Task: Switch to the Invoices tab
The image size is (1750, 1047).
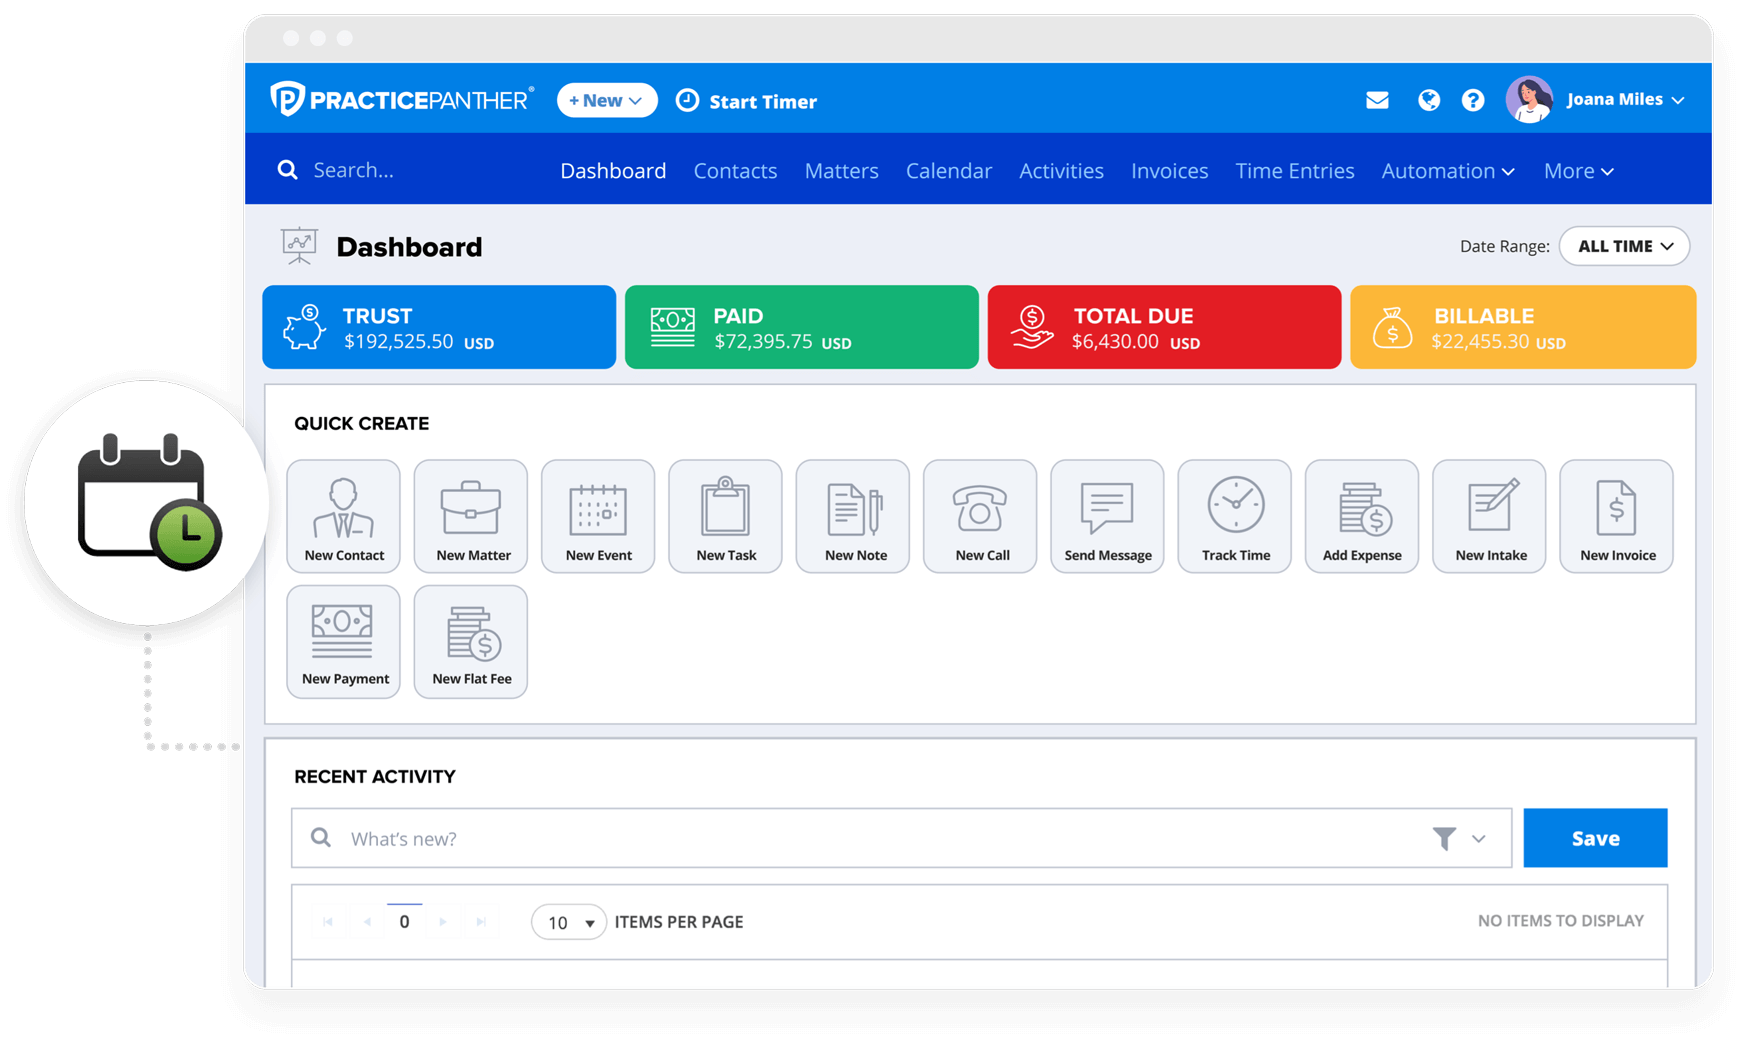Action: coord(1169,171)
